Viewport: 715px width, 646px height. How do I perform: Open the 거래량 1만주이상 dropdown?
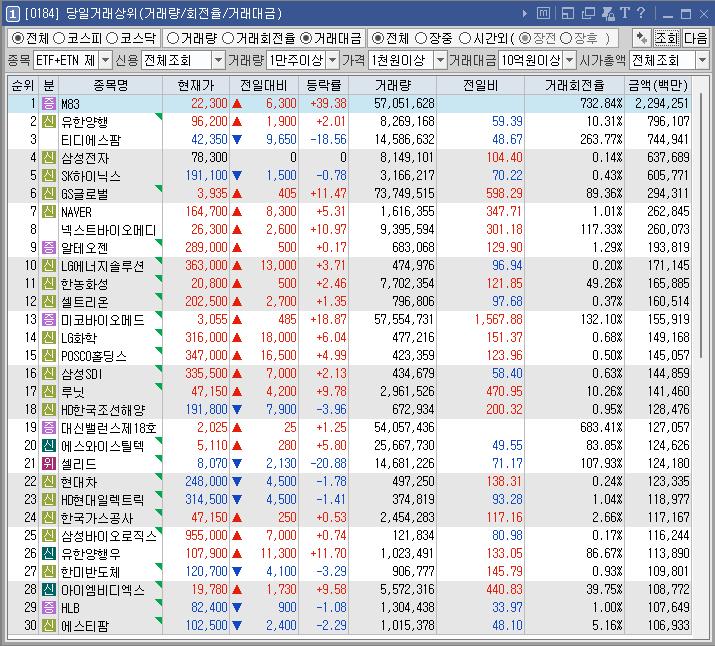click(x=333, y=60)
